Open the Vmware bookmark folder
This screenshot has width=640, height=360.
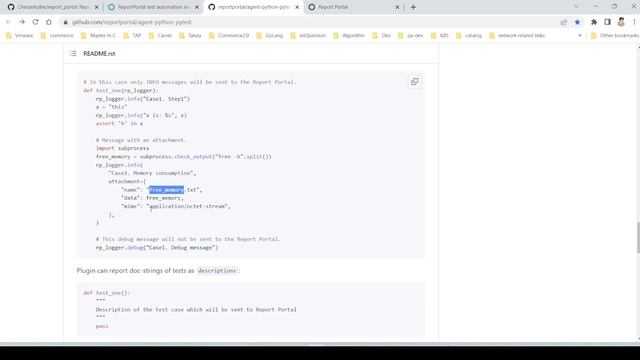pyautogui.click(x=20, y=36)
